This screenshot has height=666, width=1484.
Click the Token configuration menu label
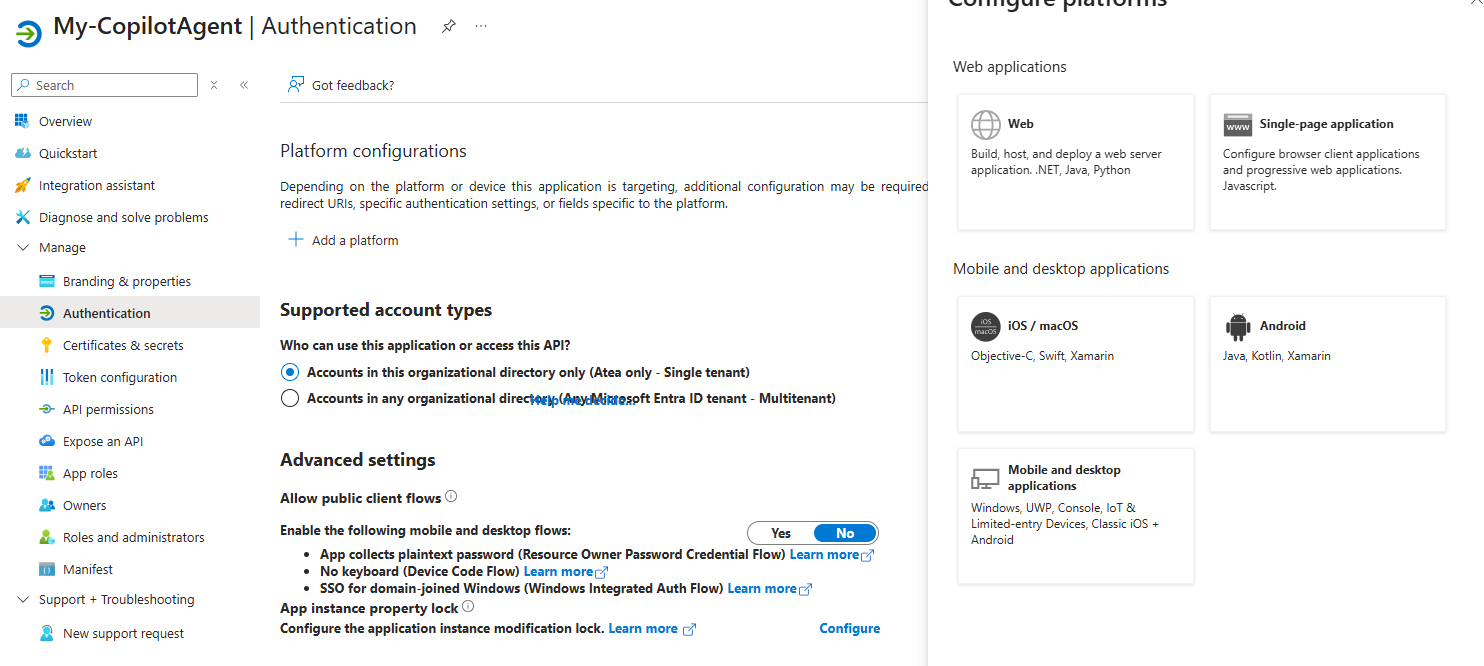point(120,377)
